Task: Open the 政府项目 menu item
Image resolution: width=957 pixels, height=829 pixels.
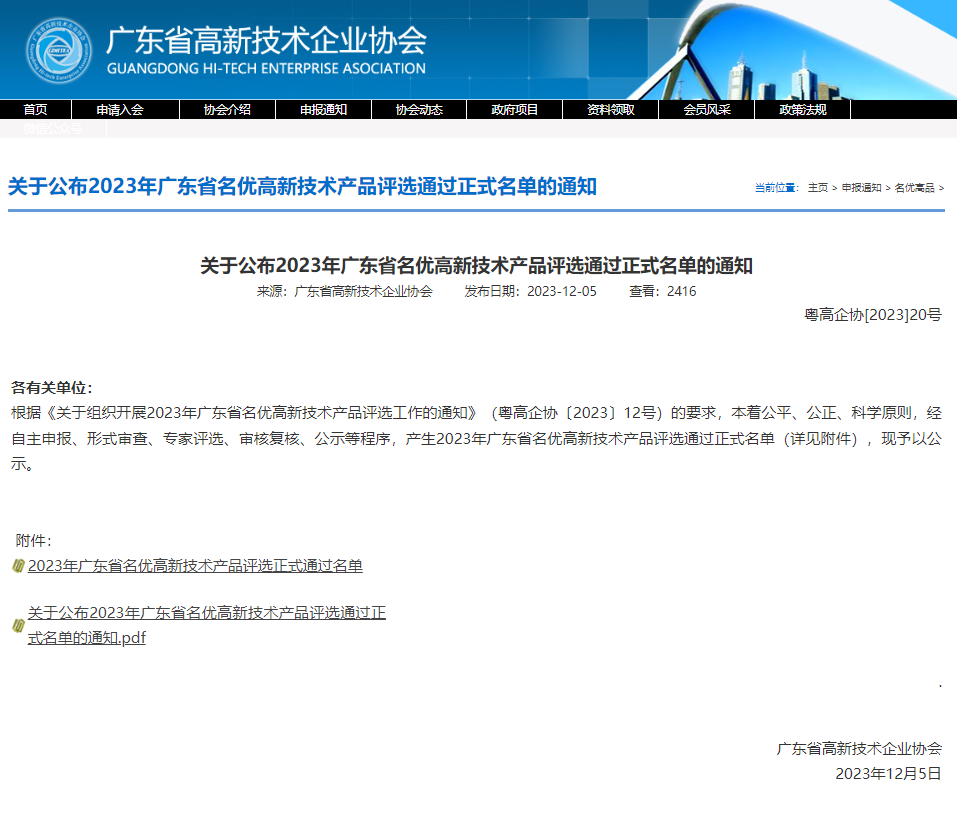Action: [515, 109]
